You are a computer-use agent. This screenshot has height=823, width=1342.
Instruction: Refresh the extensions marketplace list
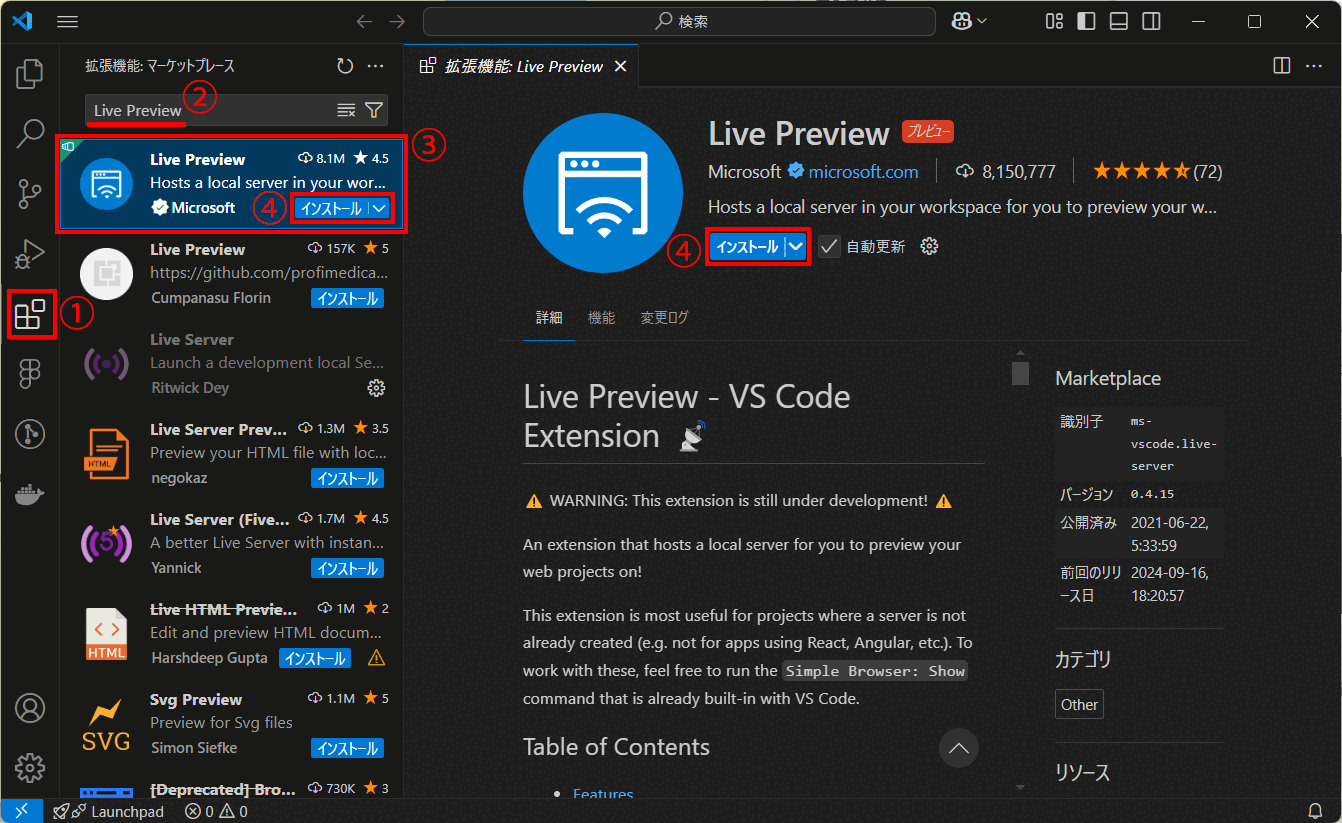[x=345, y=66]
